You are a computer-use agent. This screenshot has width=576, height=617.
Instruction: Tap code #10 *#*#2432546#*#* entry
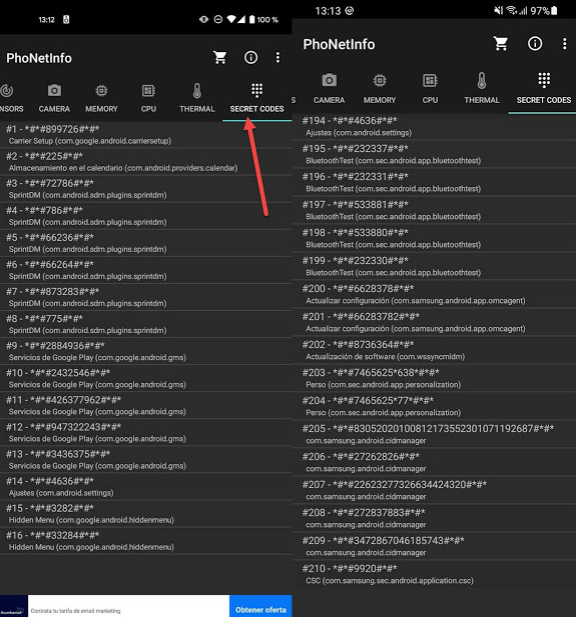coord(146,379)
